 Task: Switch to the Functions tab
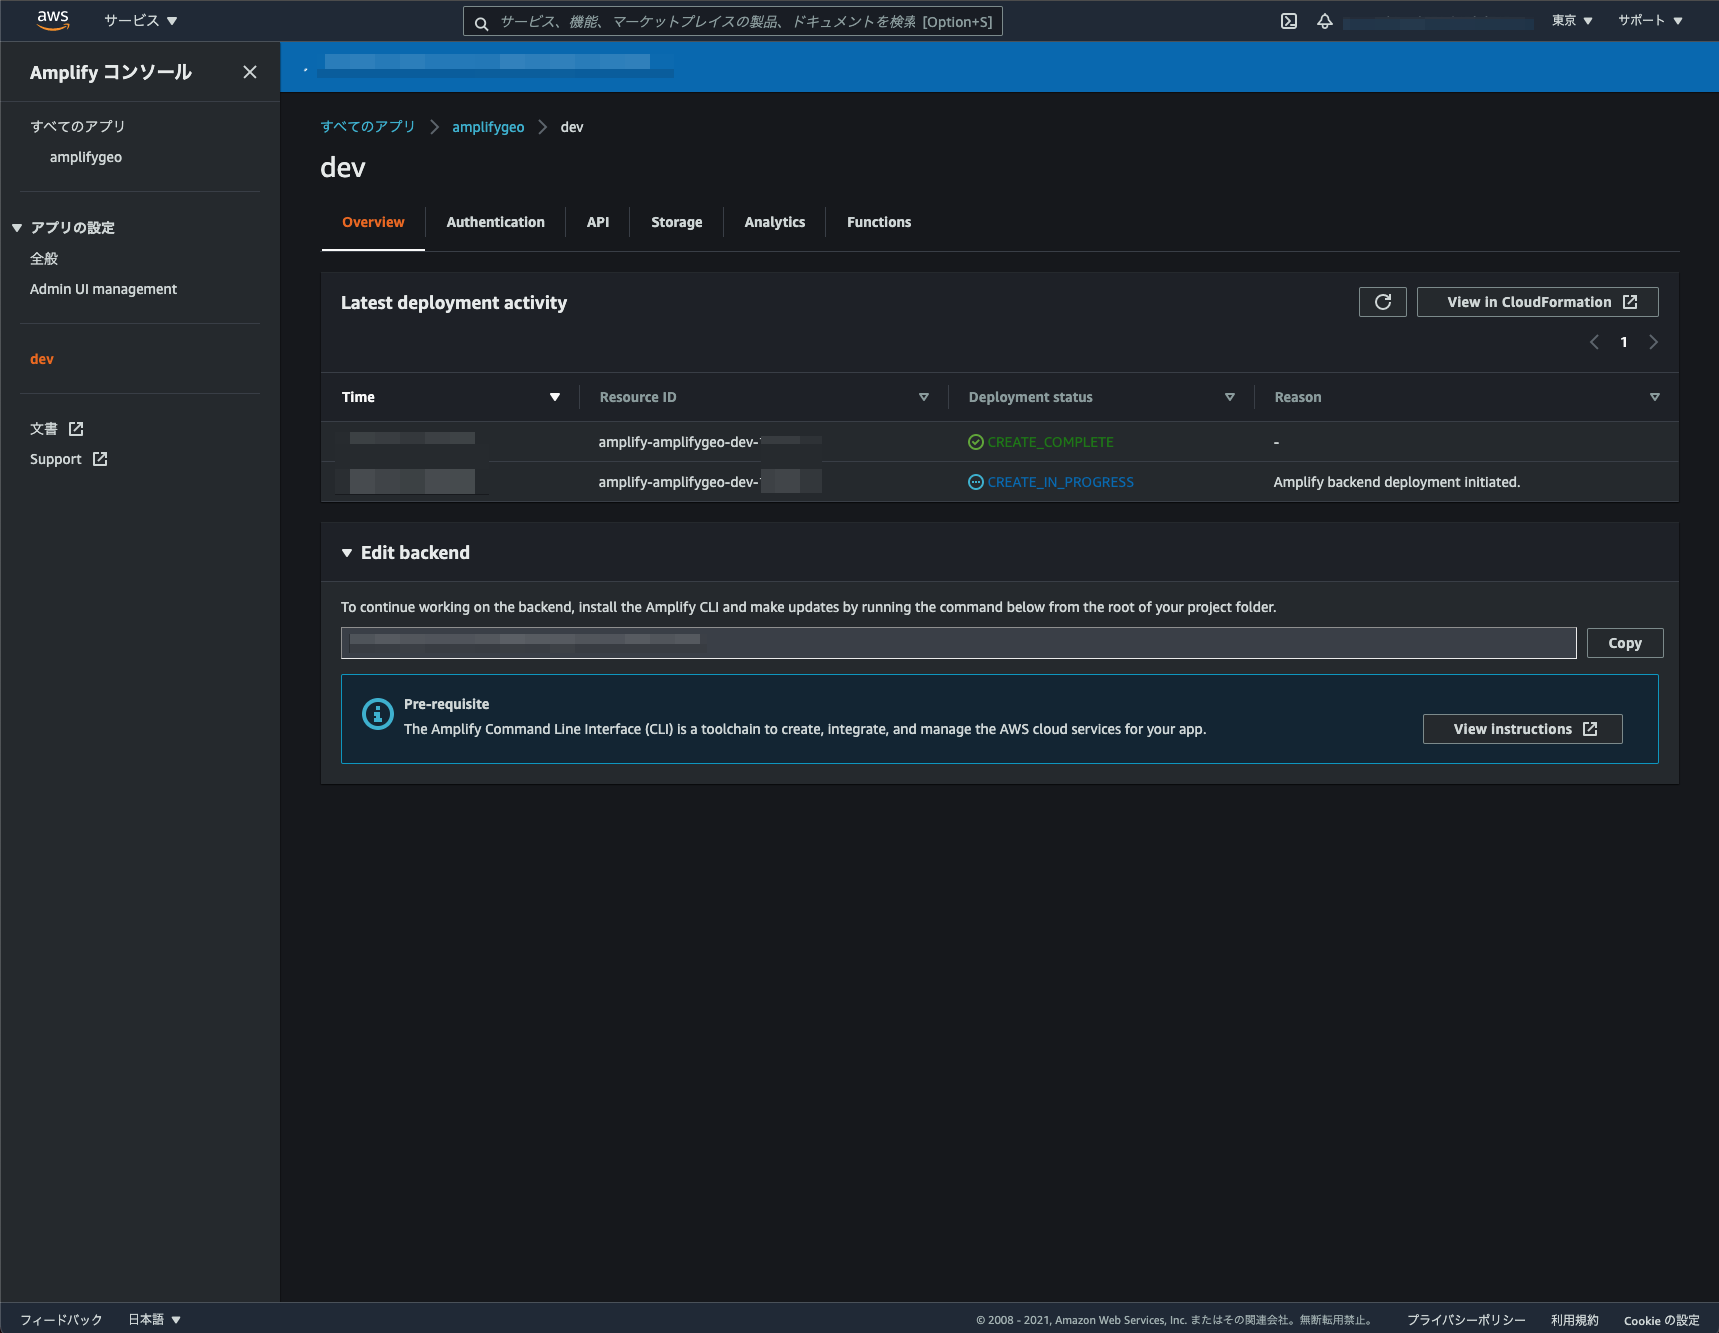point(879,222)
